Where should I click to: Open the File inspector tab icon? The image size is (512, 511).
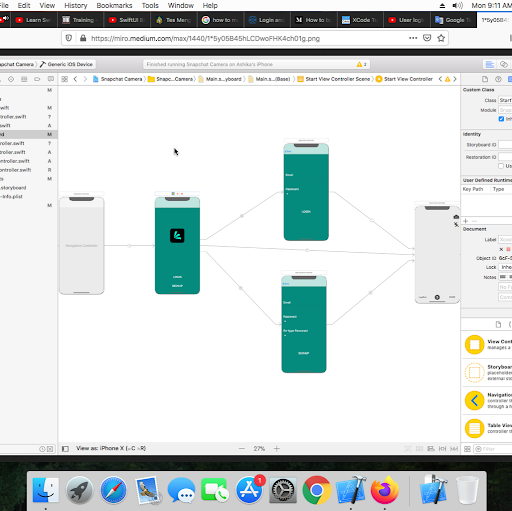pos(485,79)
